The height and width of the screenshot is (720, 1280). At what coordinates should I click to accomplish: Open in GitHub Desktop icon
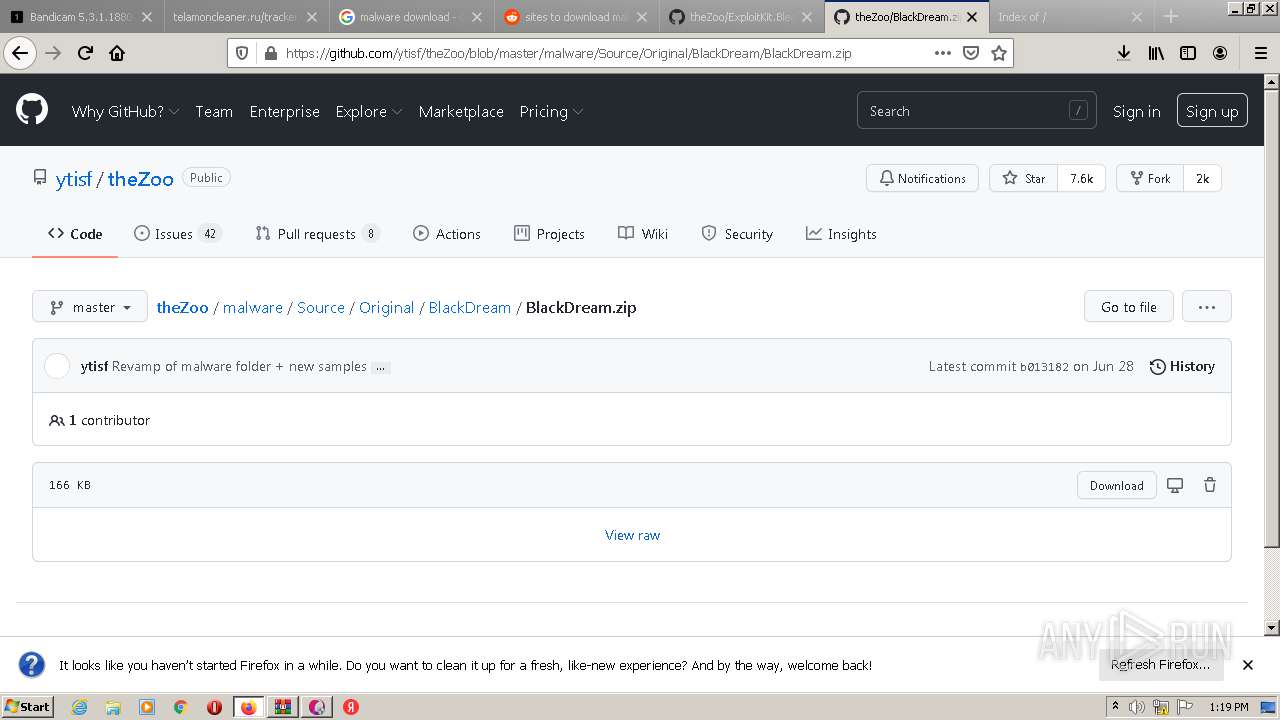(1175, 485)
